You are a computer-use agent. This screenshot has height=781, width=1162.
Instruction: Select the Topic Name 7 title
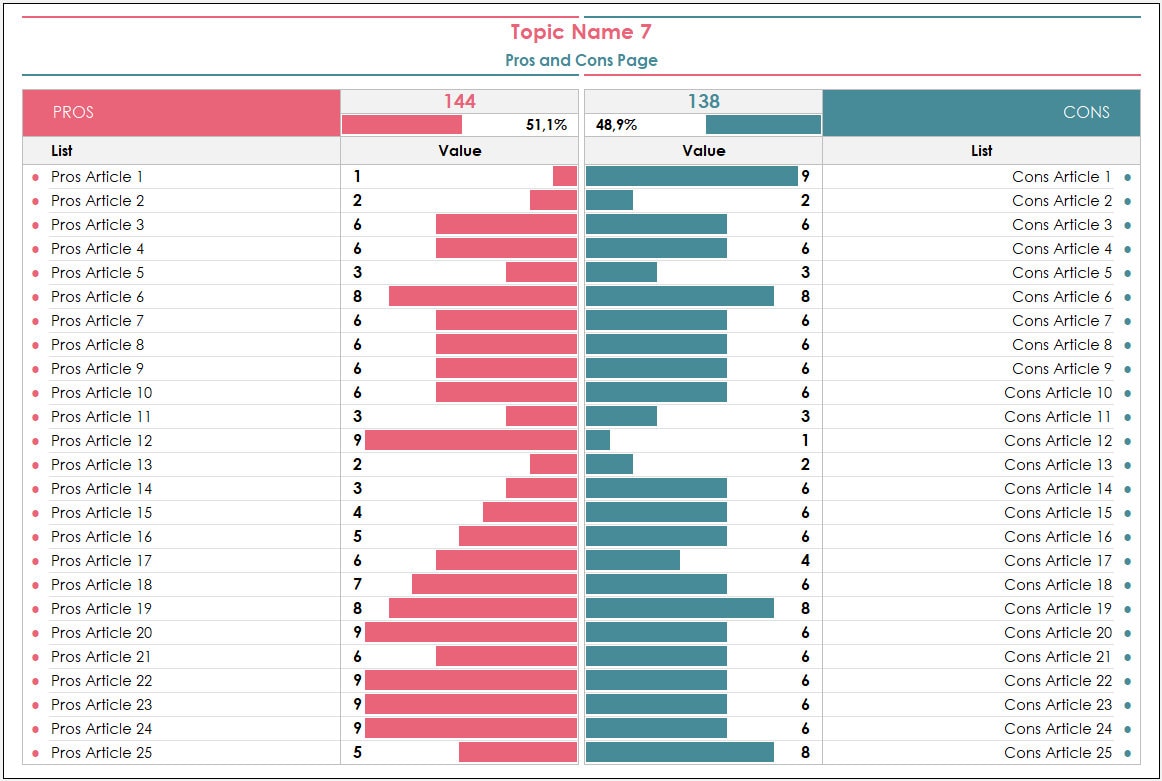(581, 32)
